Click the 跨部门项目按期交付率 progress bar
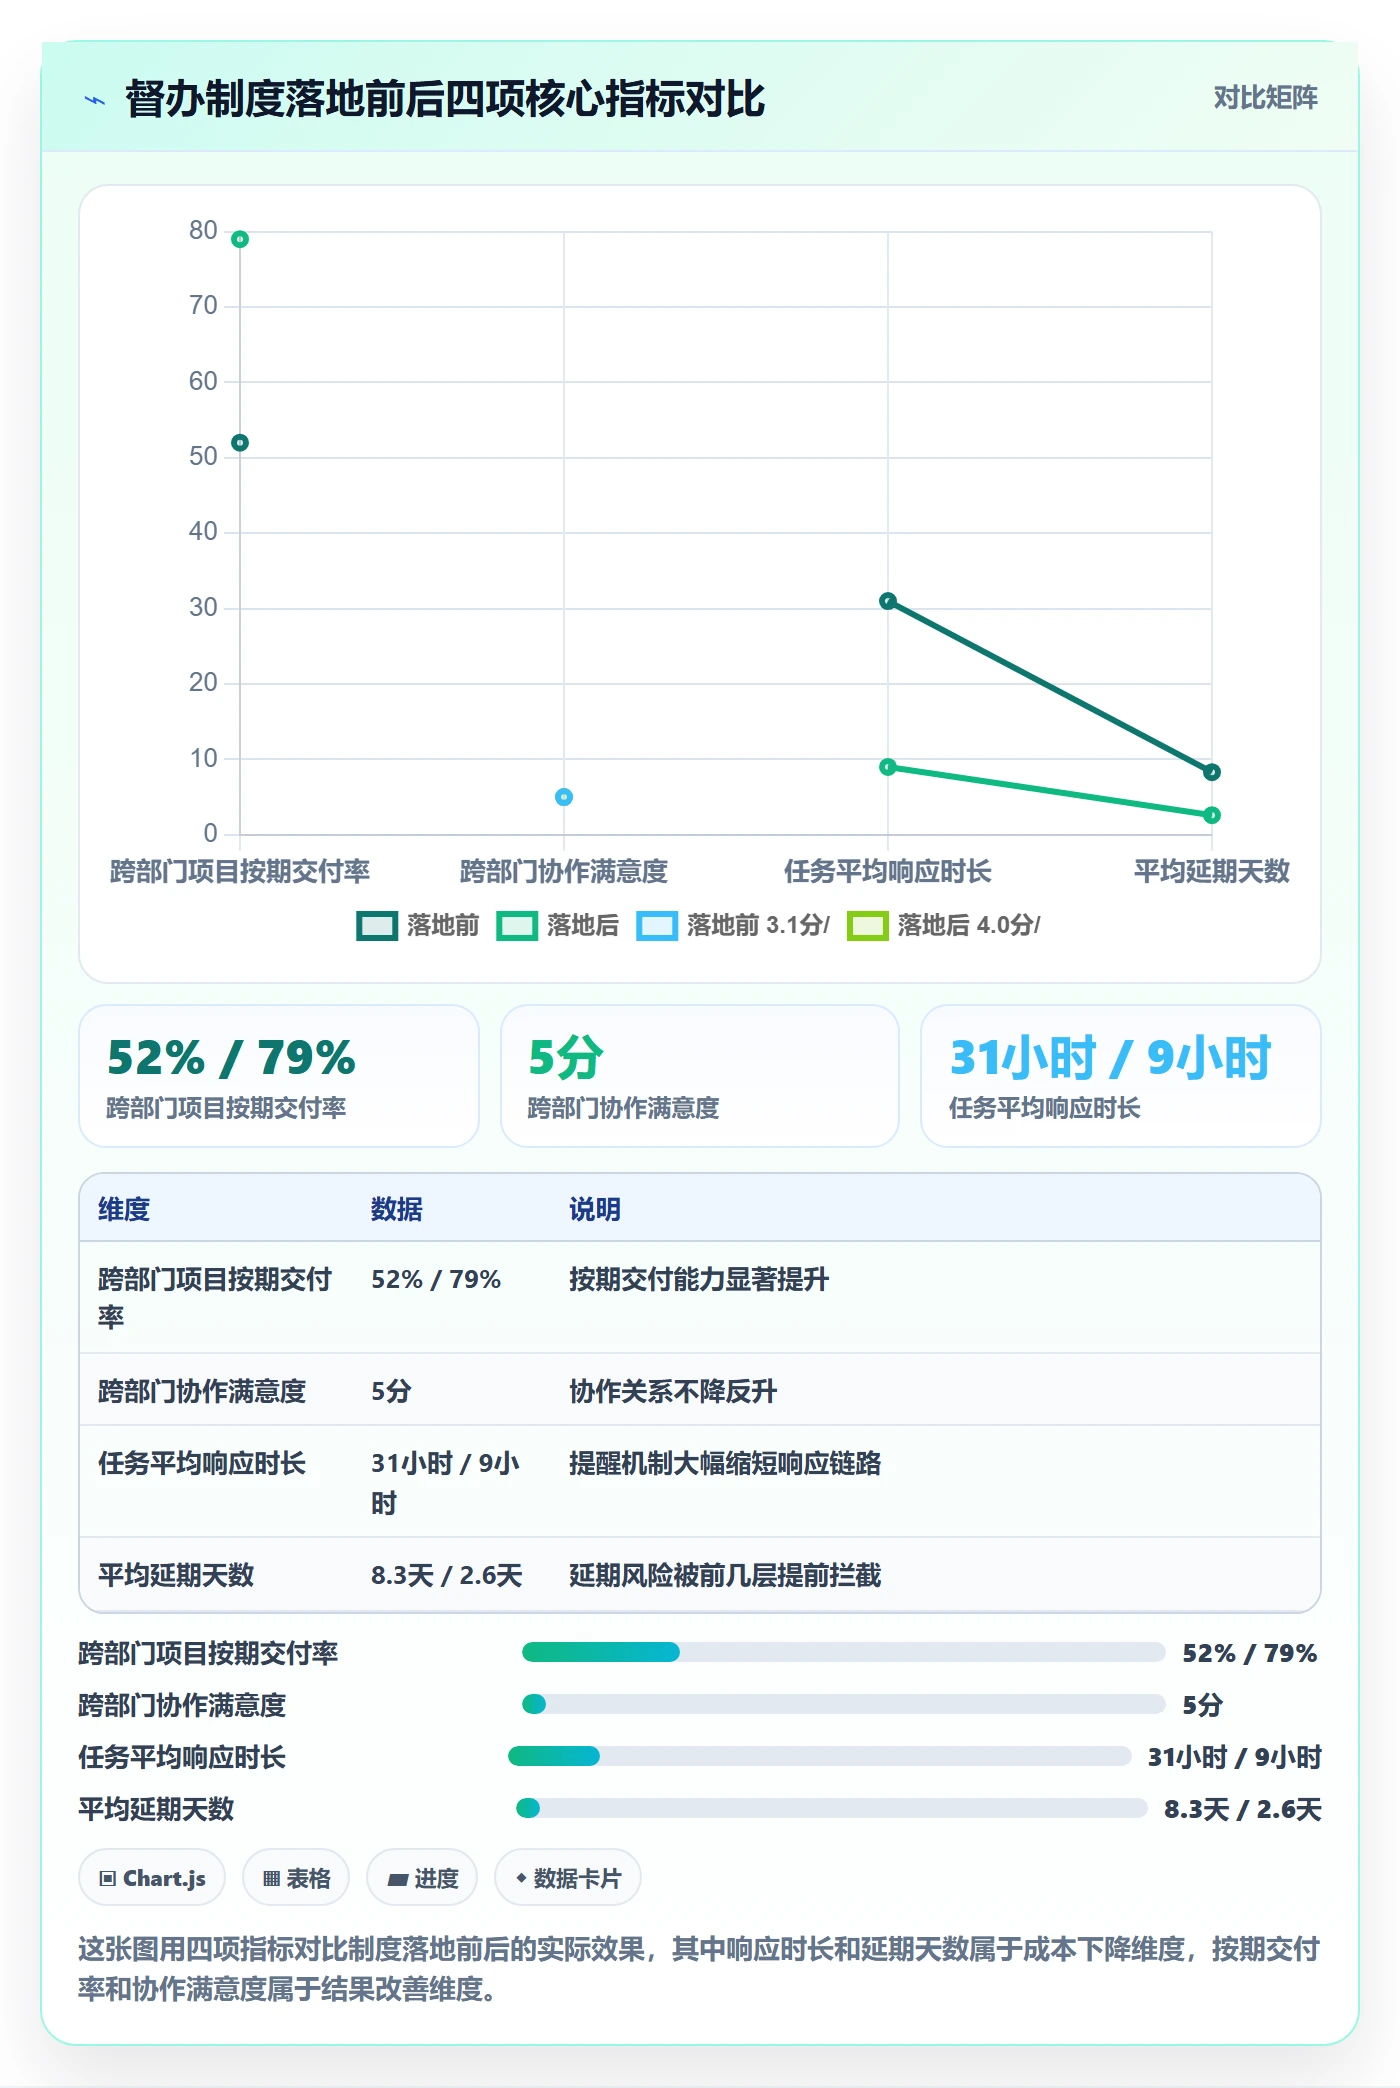Viewport: 1400px width, 2088px height. click(x=844, y=1652)
